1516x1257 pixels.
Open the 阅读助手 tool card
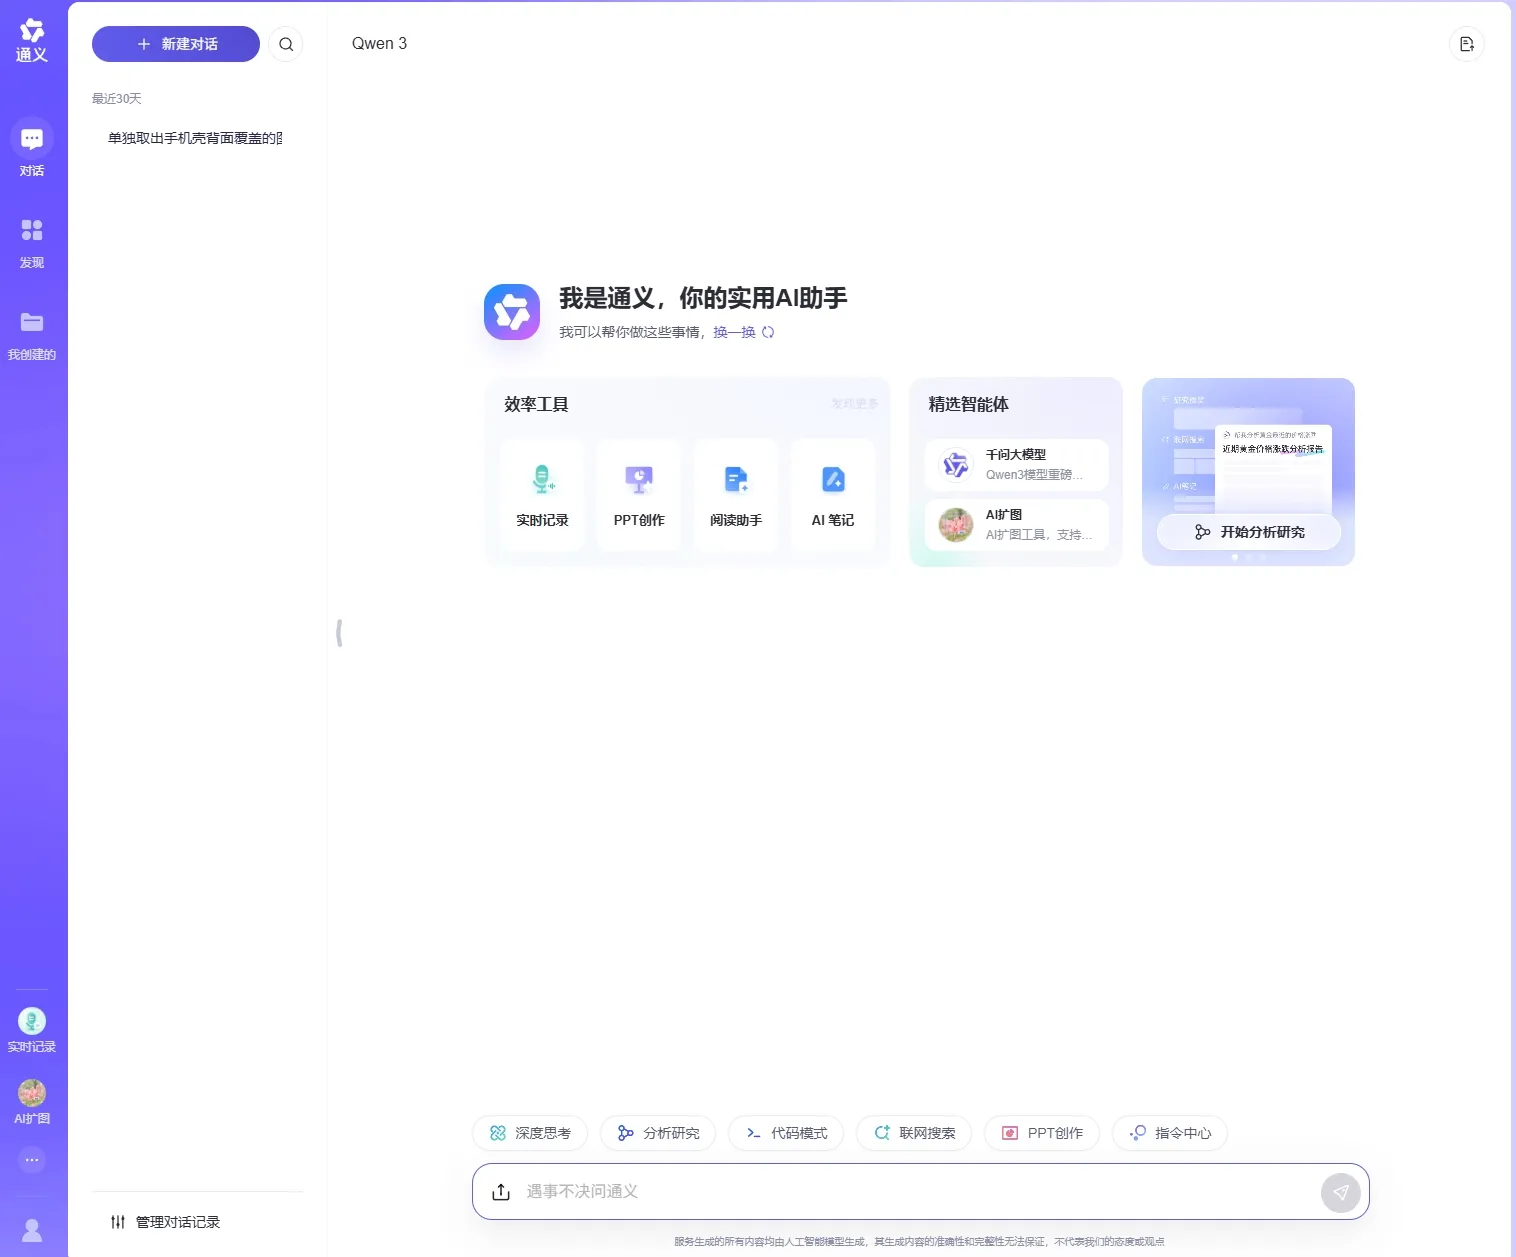(x=736, y=495)
